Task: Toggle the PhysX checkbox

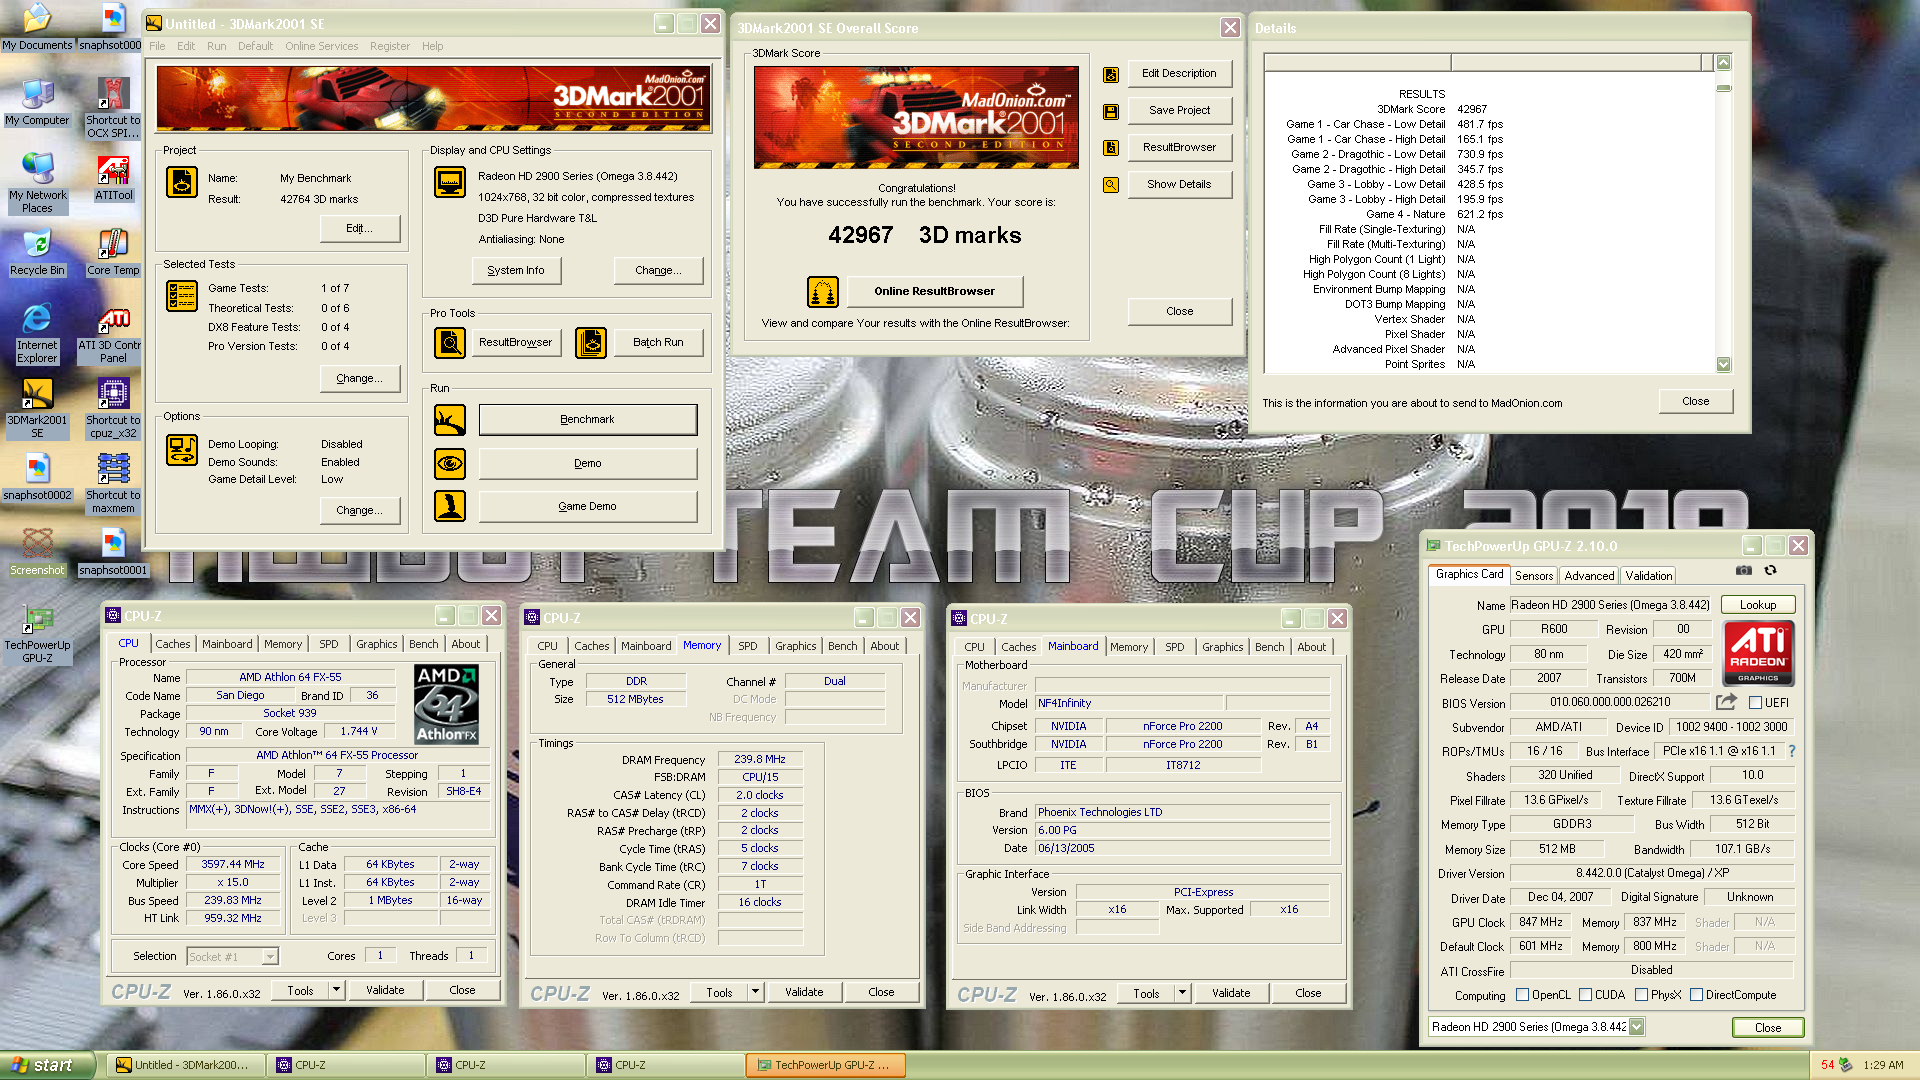Action: click(x=1641, y=995)
